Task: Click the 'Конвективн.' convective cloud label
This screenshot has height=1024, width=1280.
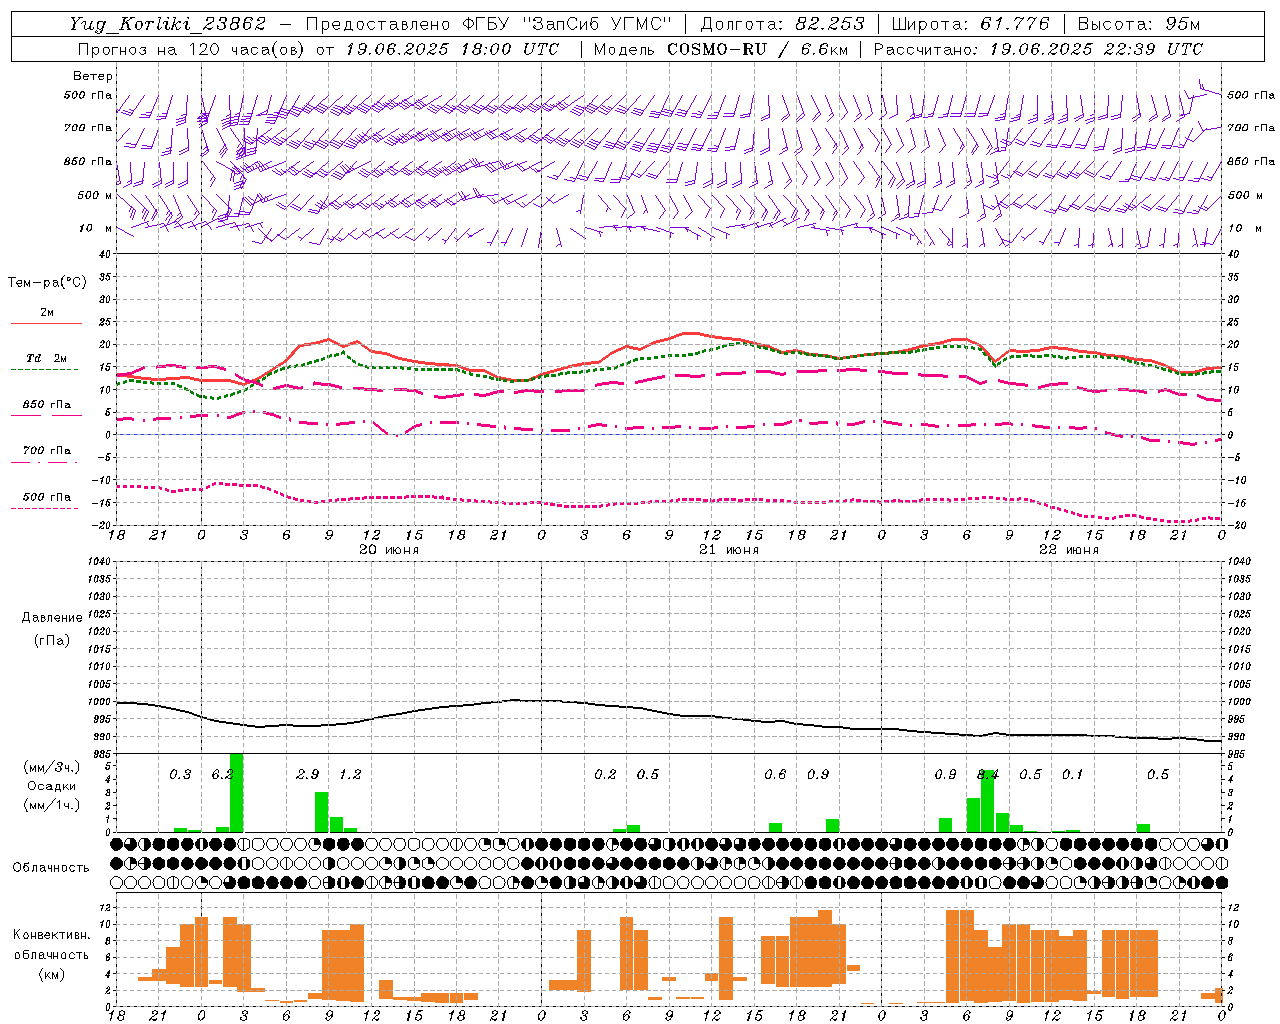Action: (x=51, y=935)
